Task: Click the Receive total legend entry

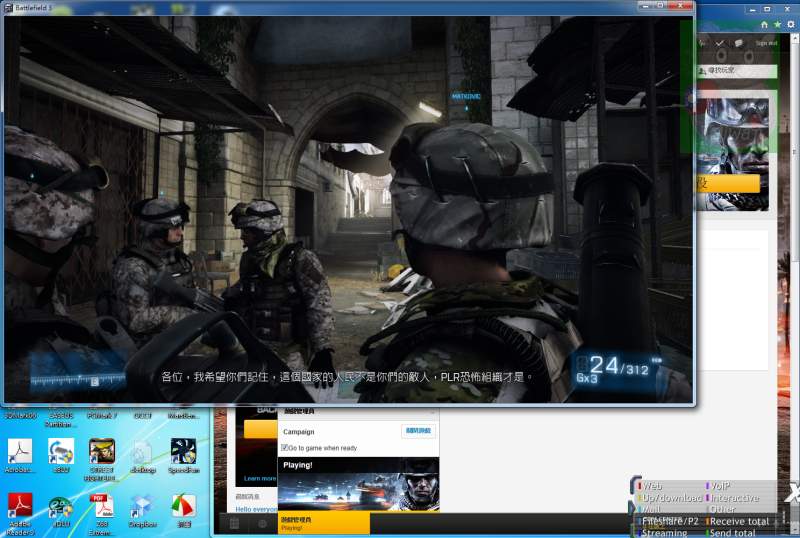Action: [x=738, y=521]
